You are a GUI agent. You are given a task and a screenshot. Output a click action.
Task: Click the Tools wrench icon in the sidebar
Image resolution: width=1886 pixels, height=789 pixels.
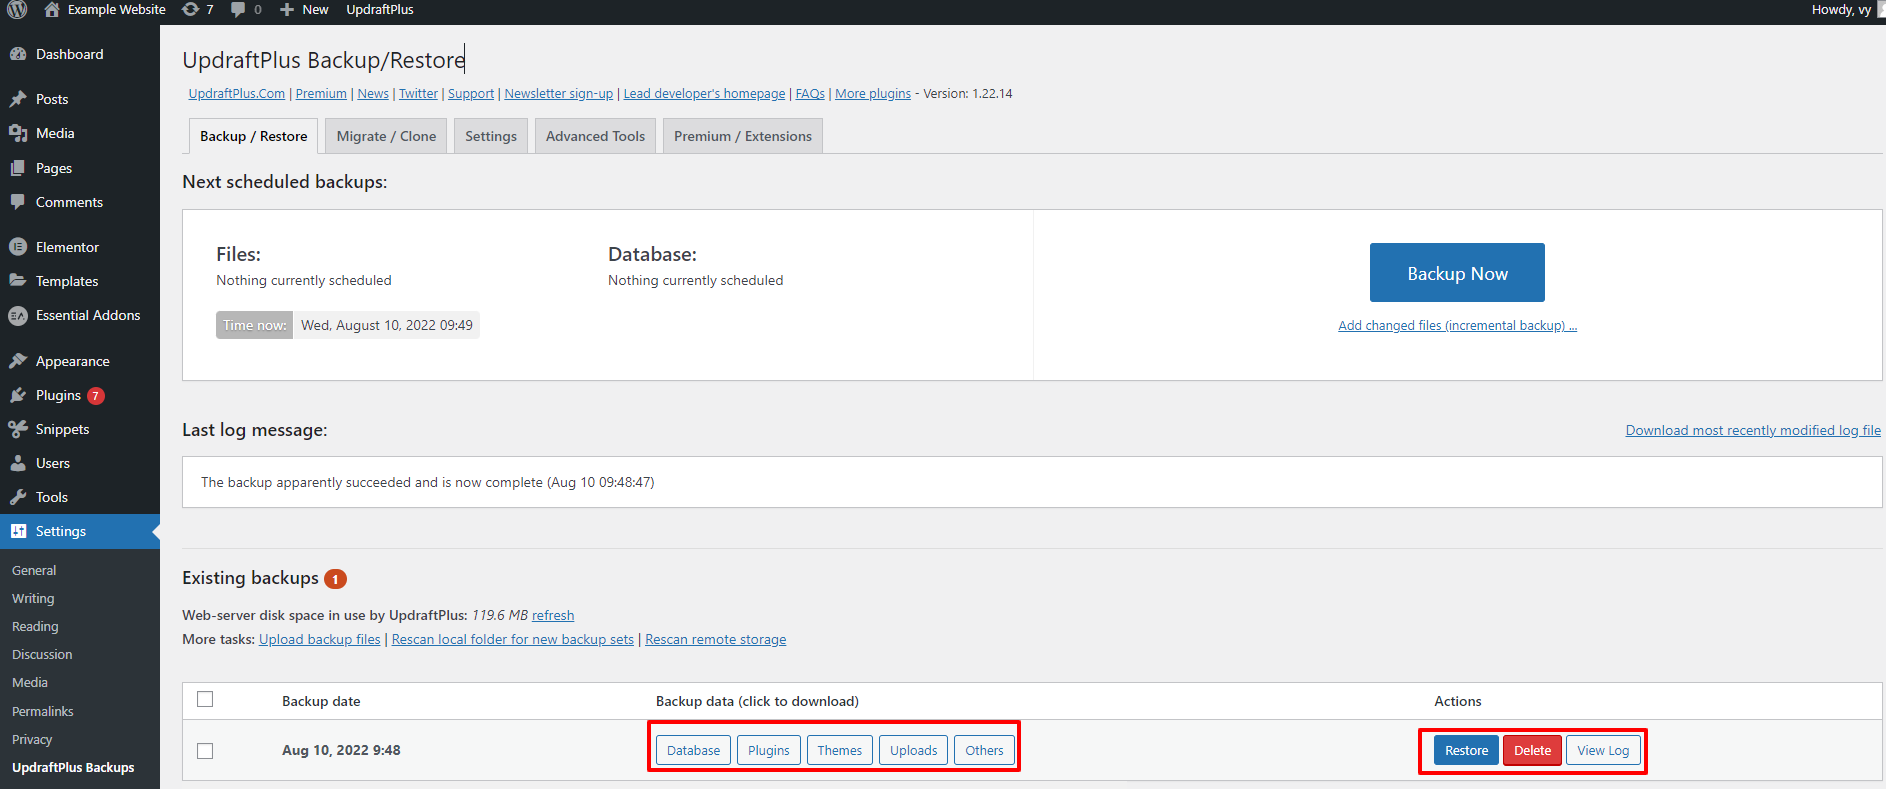coord(18,497)
